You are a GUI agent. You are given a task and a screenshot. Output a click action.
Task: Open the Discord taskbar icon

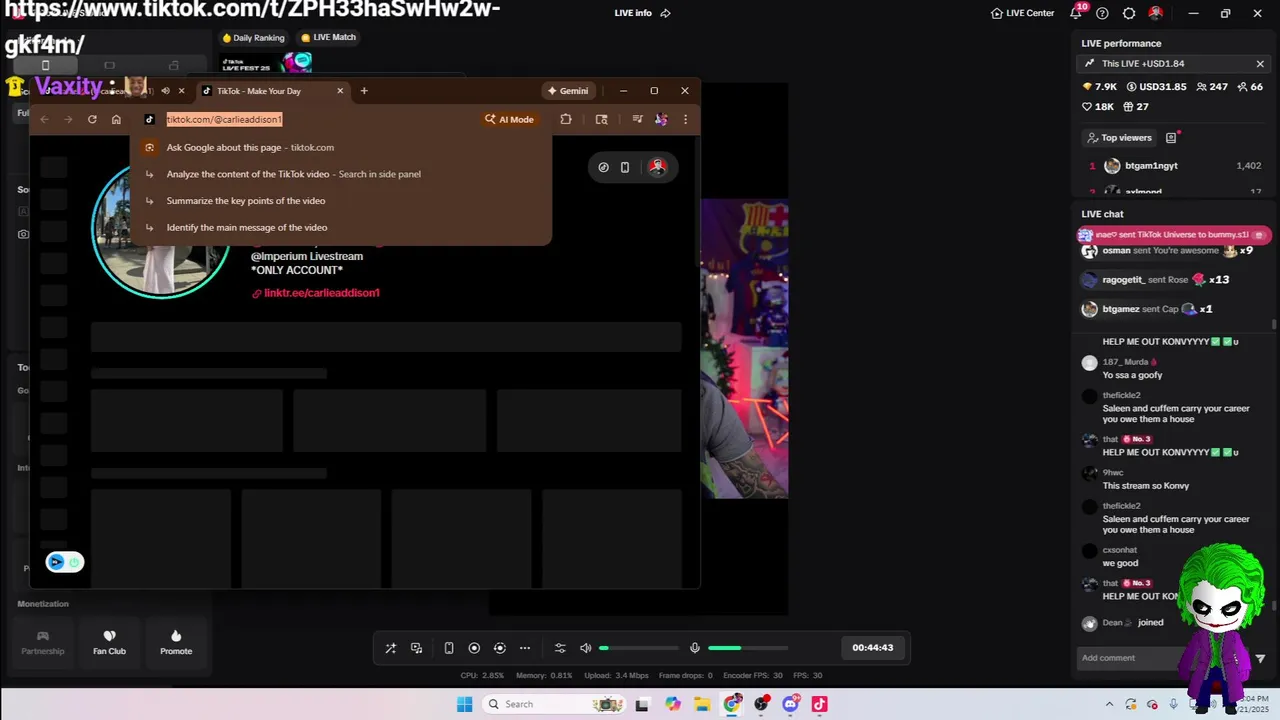[790, 704]
